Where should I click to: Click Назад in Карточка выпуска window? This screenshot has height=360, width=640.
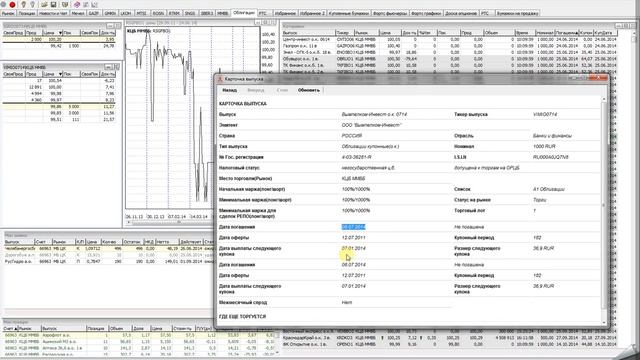click(229, 90)
